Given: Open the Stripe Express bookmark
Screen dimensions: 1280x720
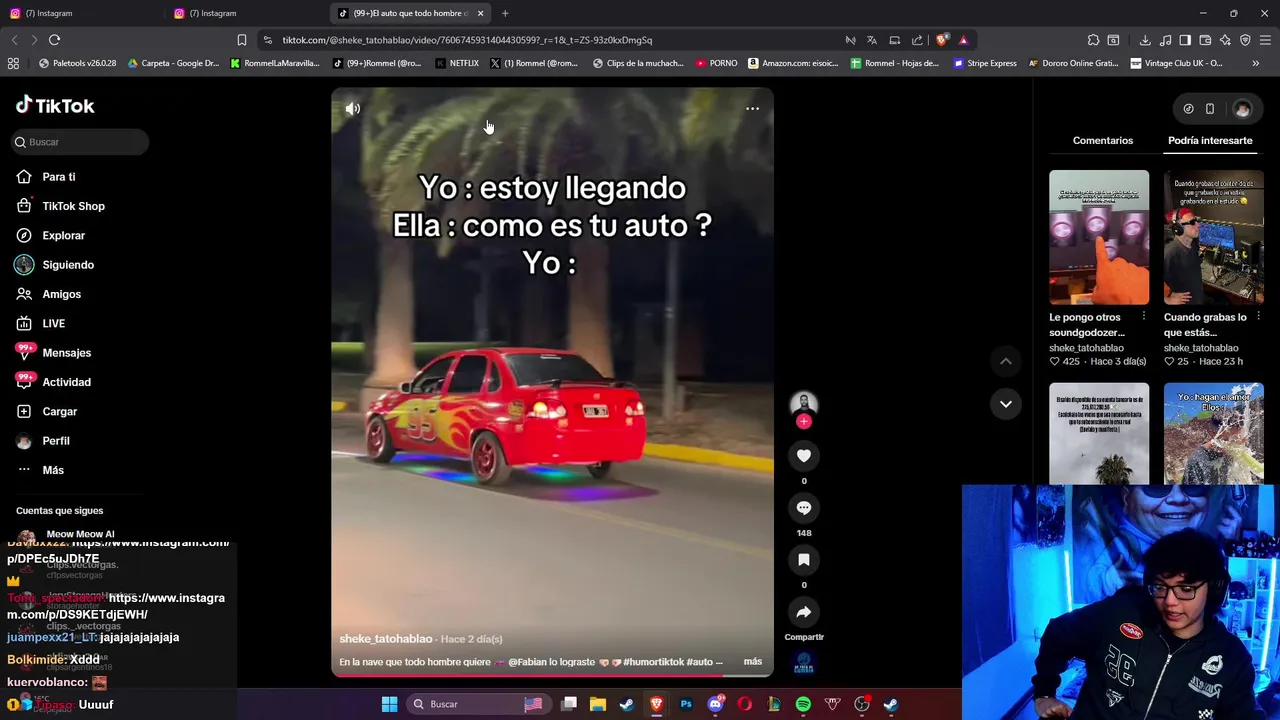Looking at the screenshot, I should click(985, 63).
